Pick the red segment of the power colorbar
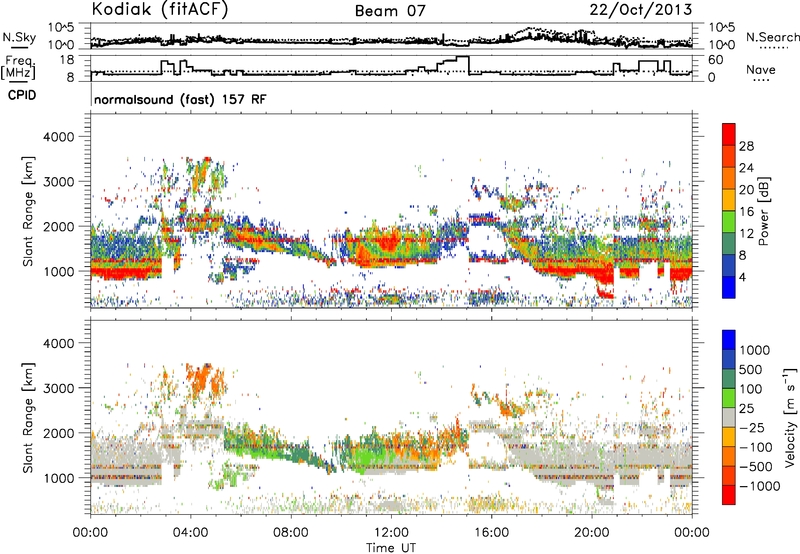Screen dimensions: 800x554 729,134
